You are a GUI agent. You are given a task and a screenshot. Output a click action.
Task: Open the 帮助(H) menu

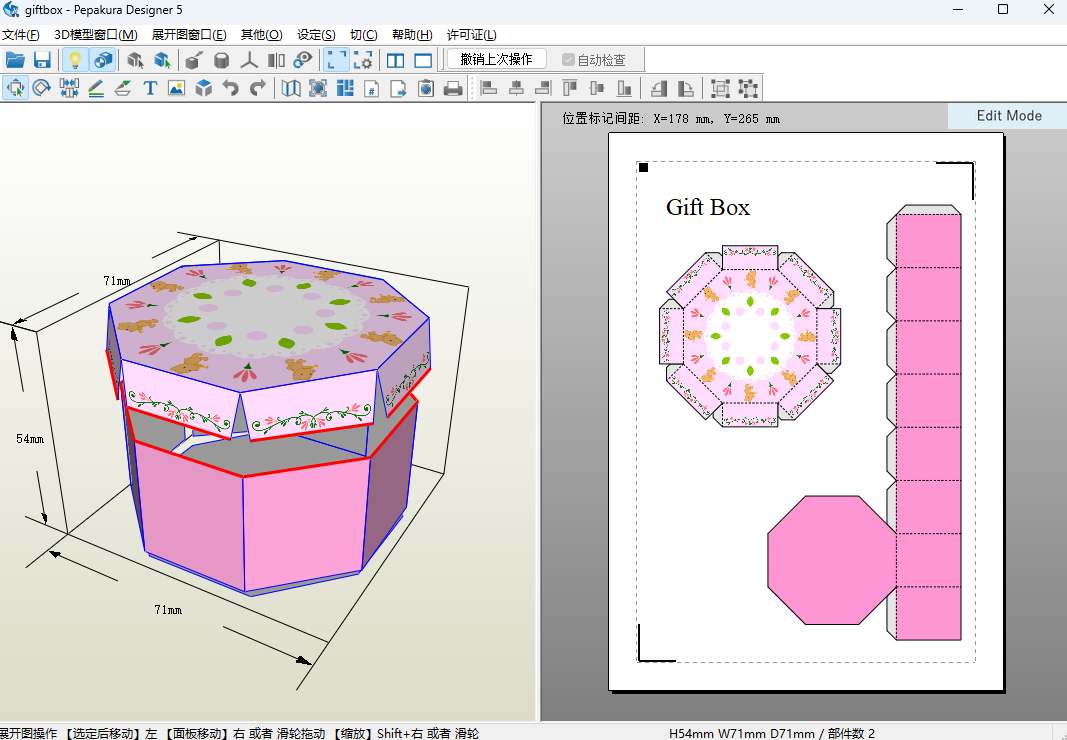412,35
